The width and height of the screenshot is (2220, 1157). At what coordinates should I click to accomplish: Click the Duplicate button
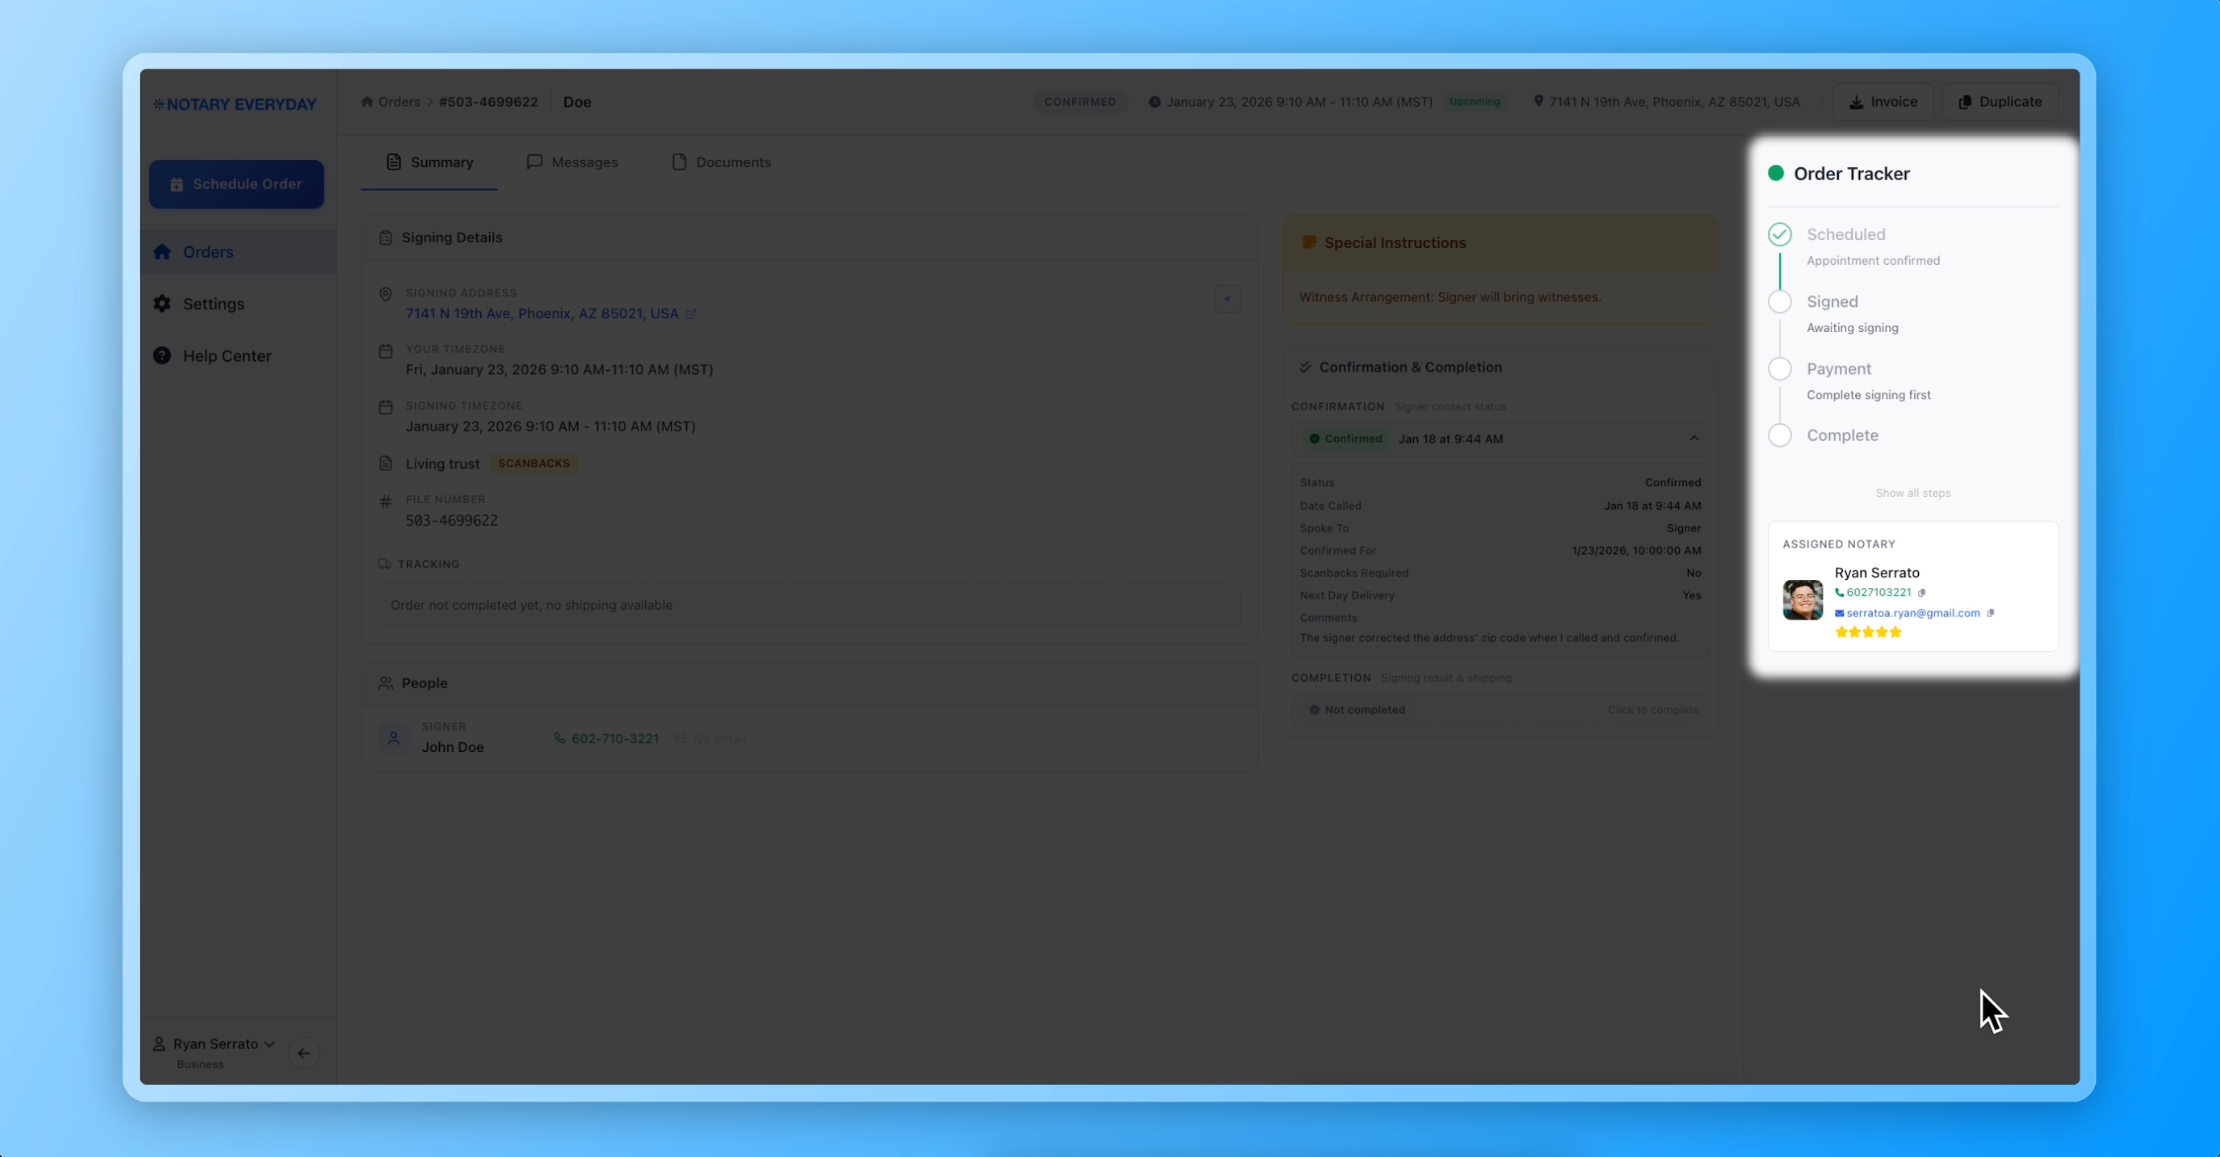(2000, 102)
